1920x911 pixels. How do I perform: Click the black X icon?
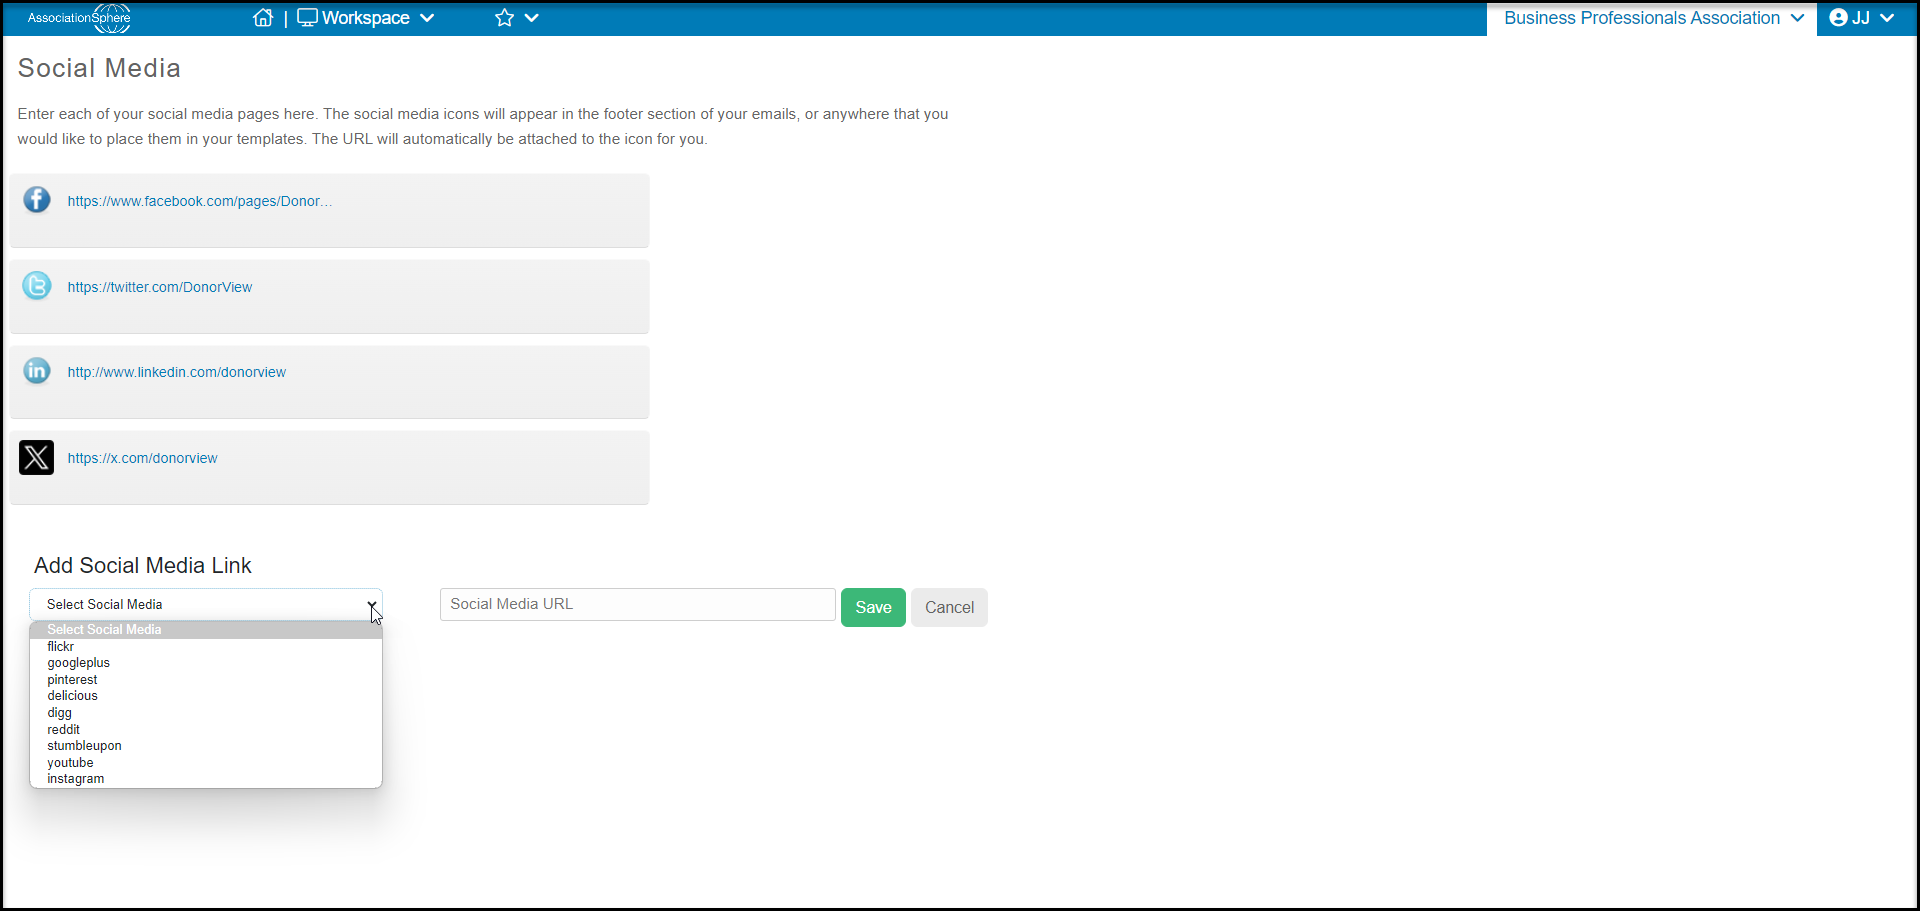tap(37, 457)
